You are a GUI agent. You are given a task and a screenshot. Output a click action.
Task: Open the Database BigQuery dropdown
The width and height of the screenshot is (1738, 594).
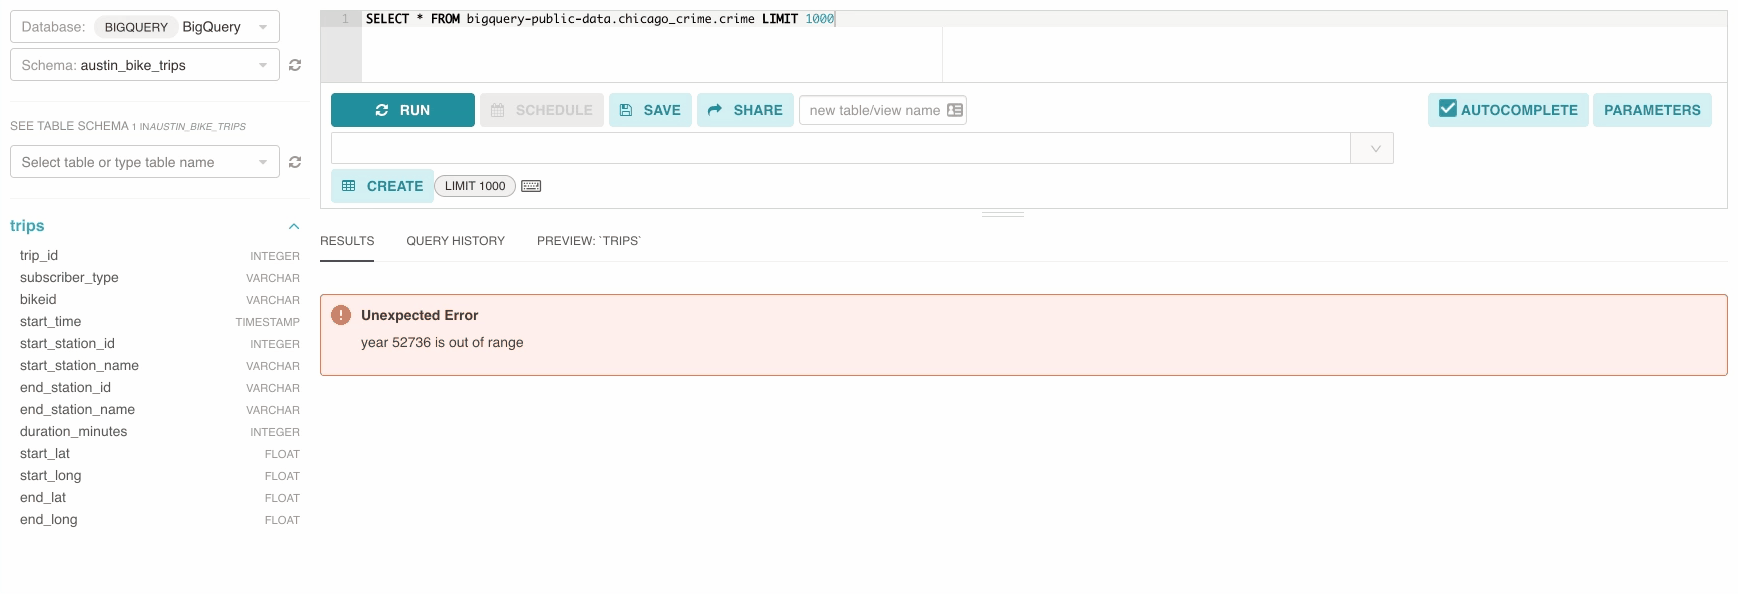click(145, 27)
